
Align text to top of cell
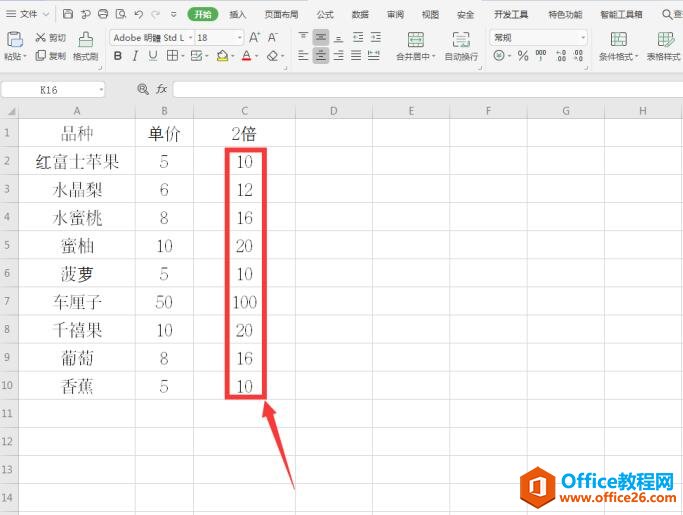[x=303, y=37]
